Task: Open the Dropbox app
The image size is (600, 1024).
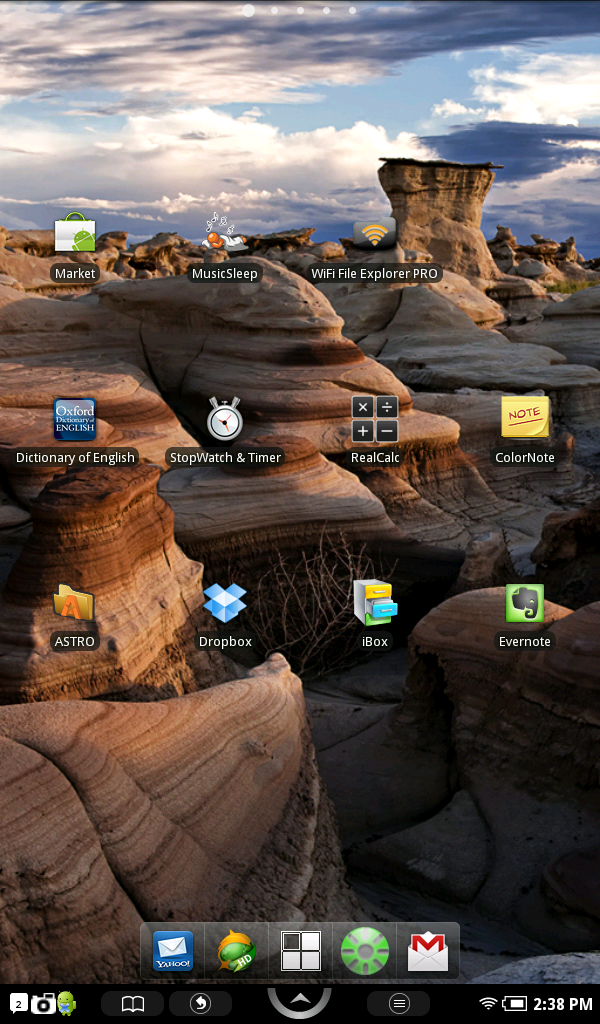Action: pyautogui.click(x=225, y=603)
